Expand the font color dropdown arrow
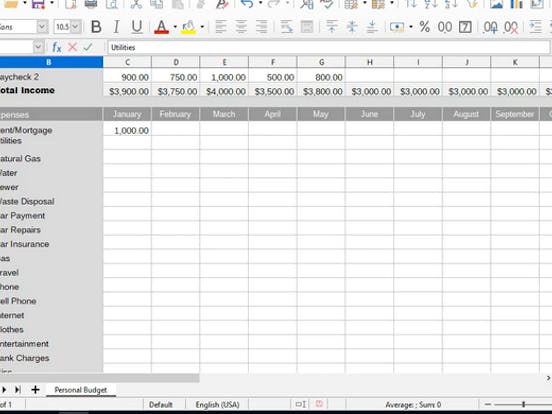 175,27
